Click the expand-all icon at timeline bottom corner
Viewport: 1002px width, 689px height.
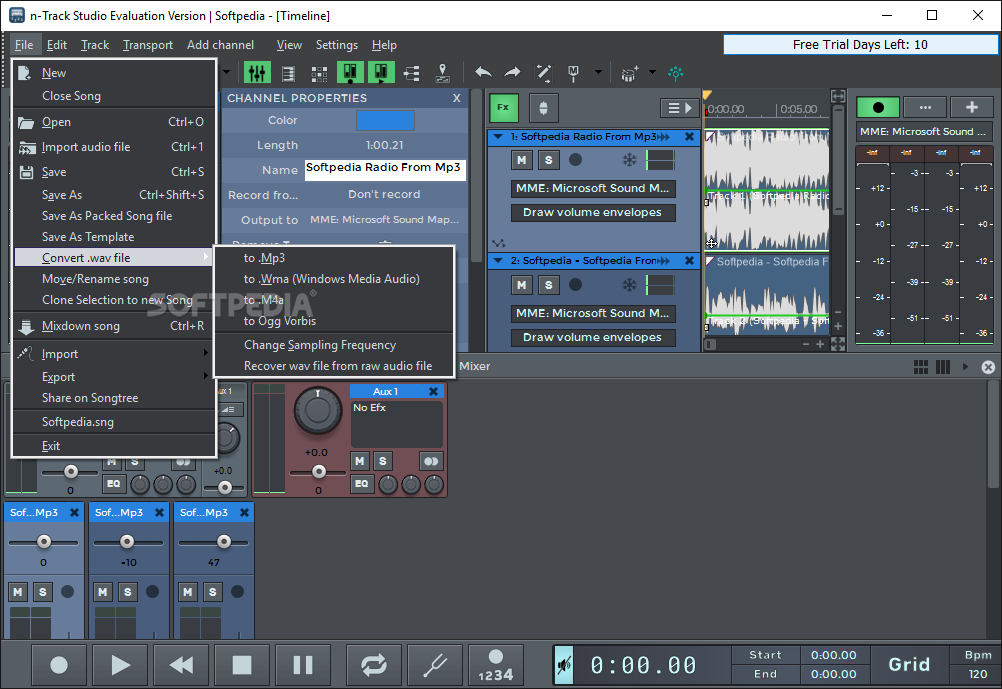pyautogui.click(x=838, y=344)
